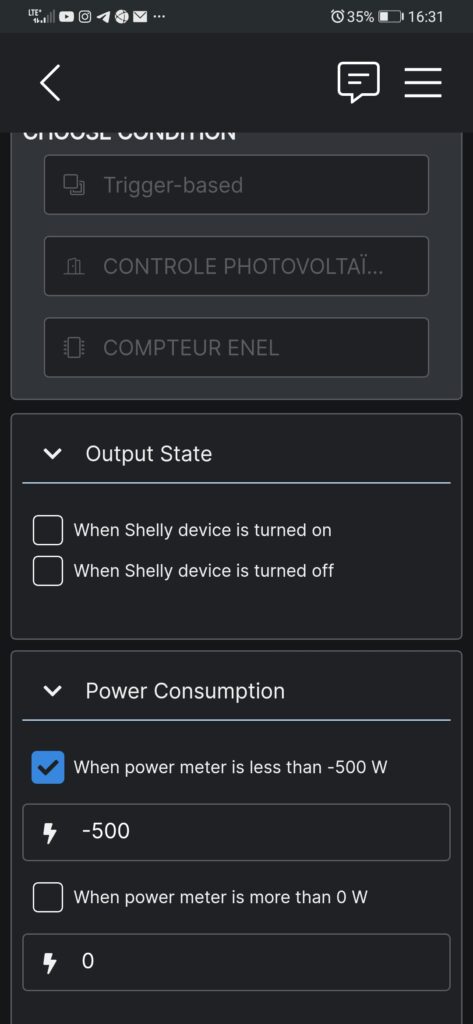
Task: Uncheck power meter less than -500 W
Action: (48, 767)
